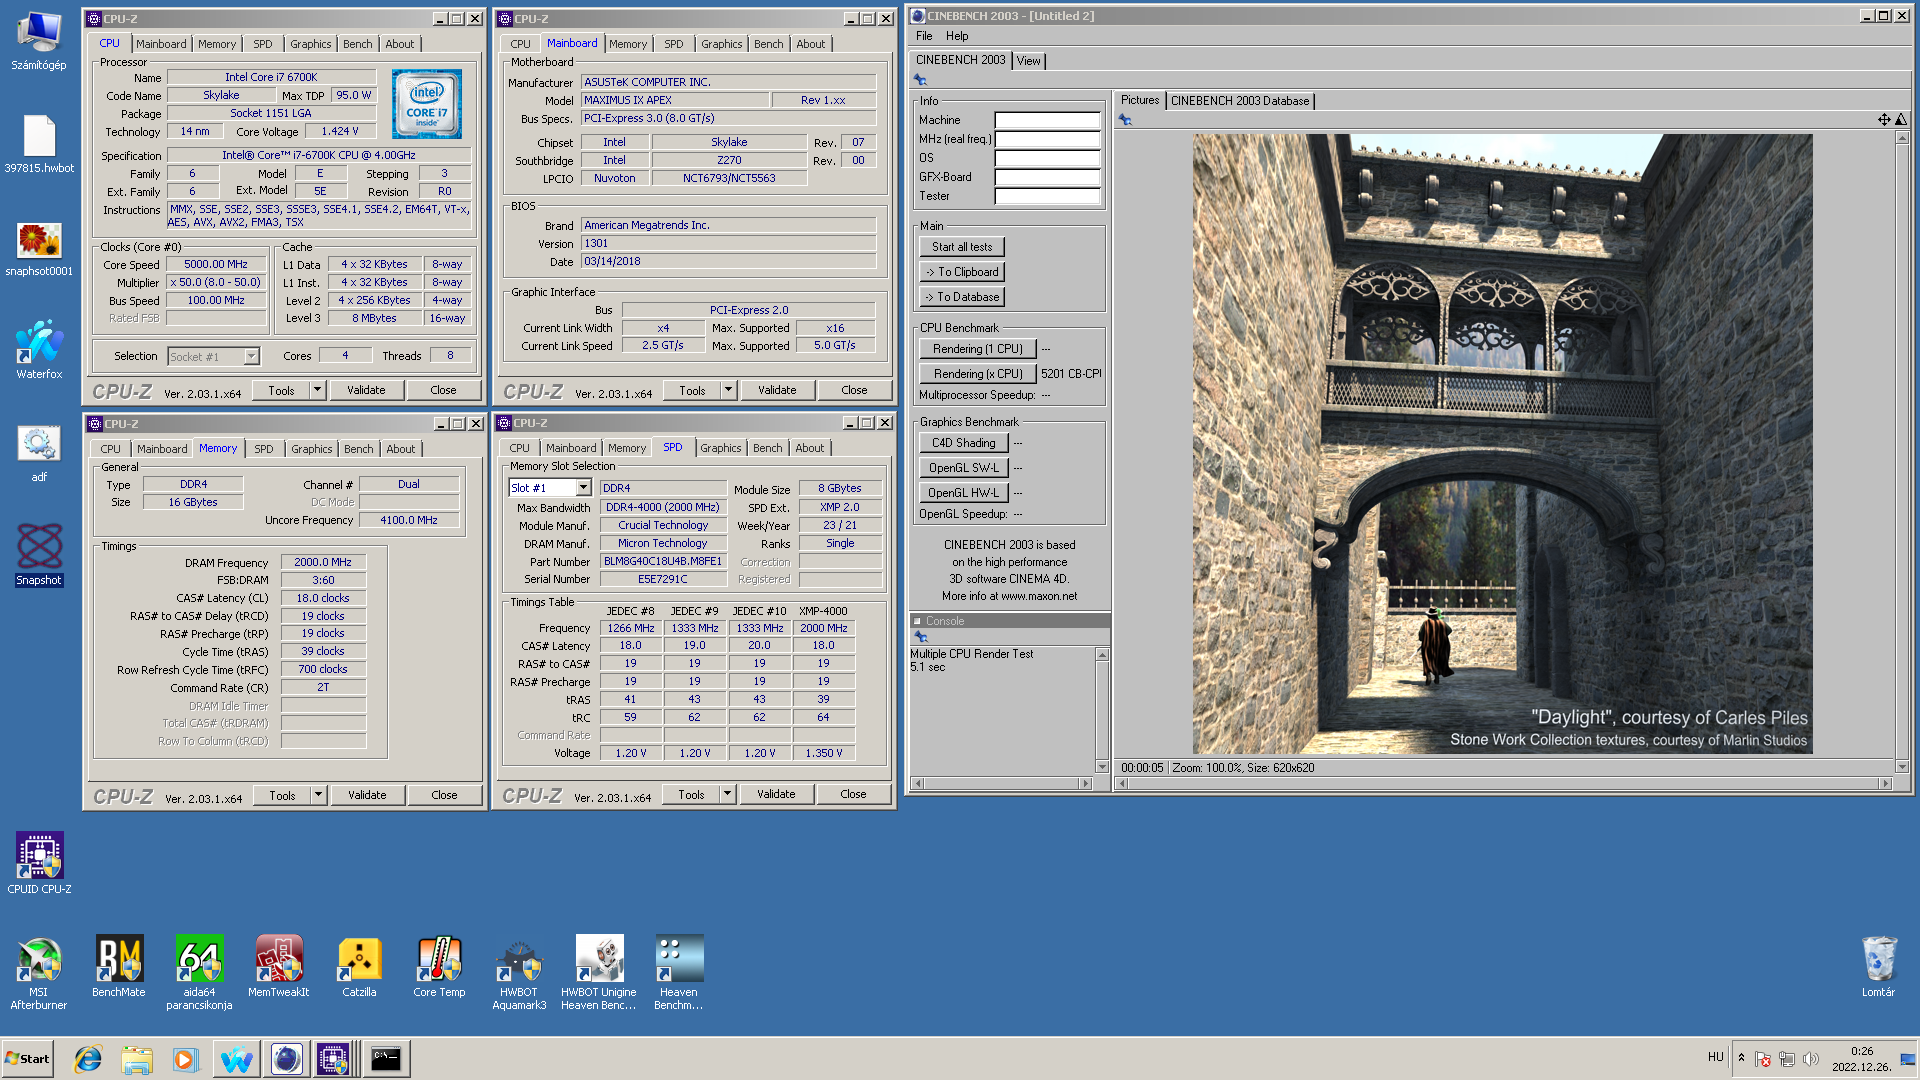Switch to the command prompt taskbar icon
Screen dimensions: 1920x1080
coord(385,1059)
